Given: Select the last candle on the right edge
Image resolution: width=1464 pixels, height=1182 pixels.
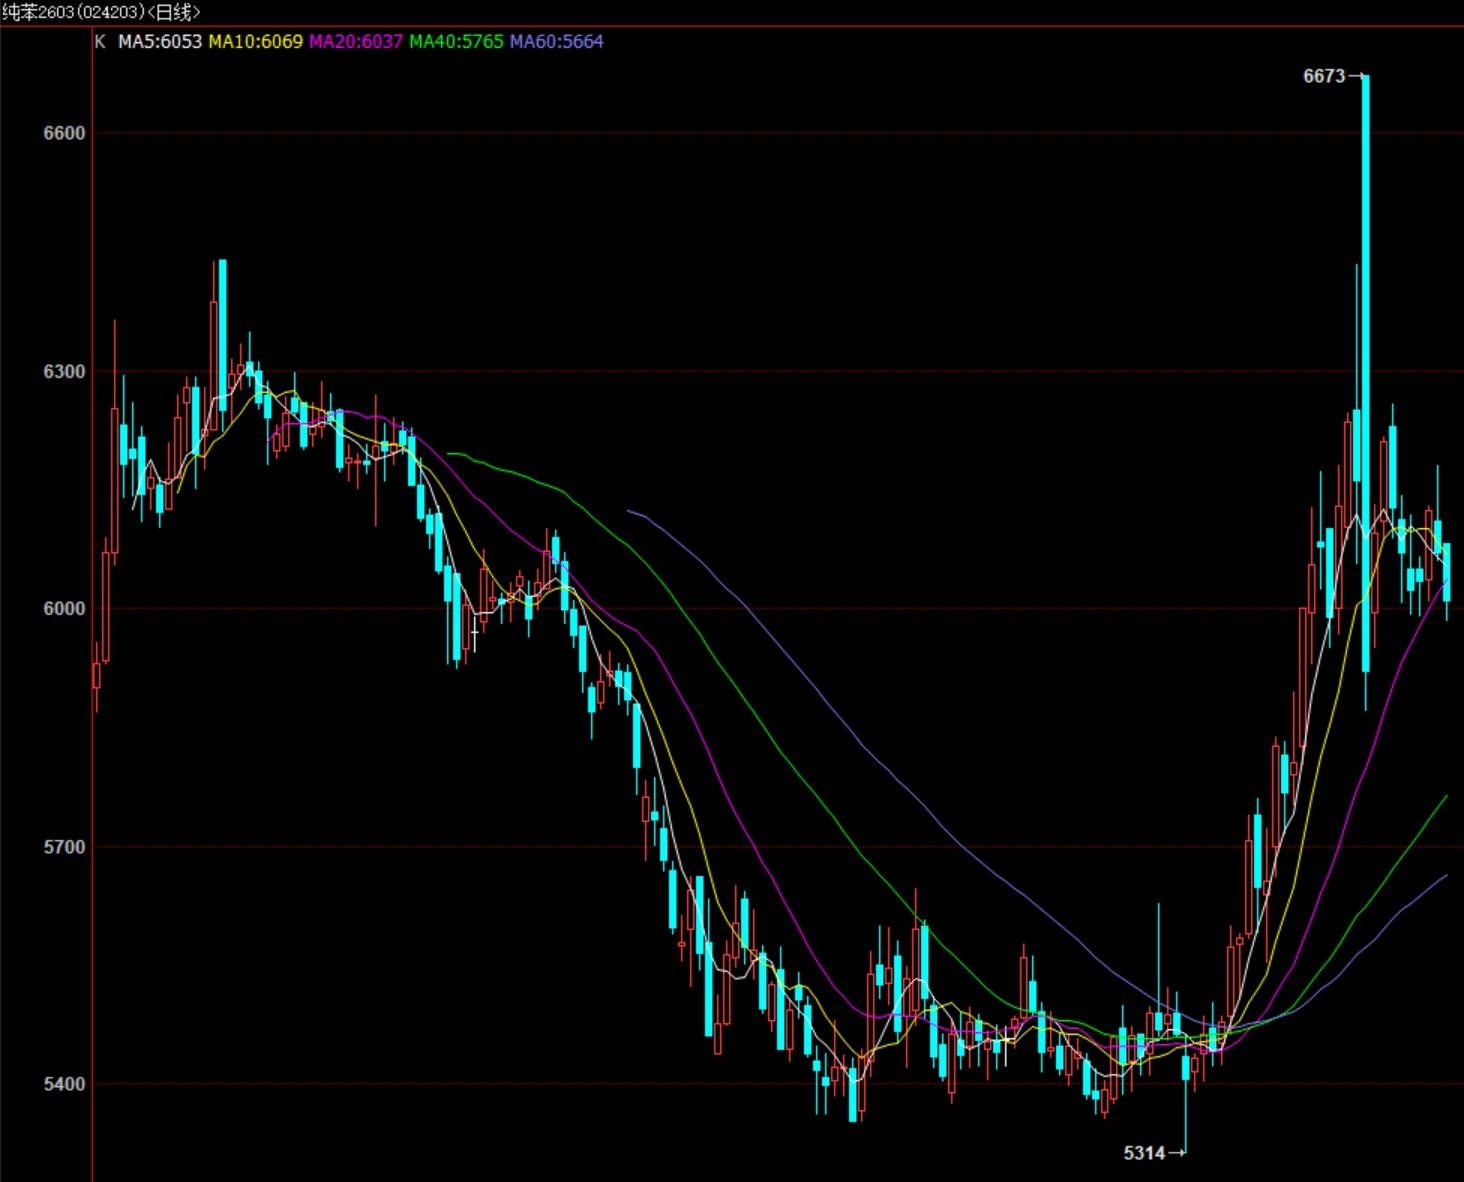Looking at the screenshot, I should (x=1446, y=572).
